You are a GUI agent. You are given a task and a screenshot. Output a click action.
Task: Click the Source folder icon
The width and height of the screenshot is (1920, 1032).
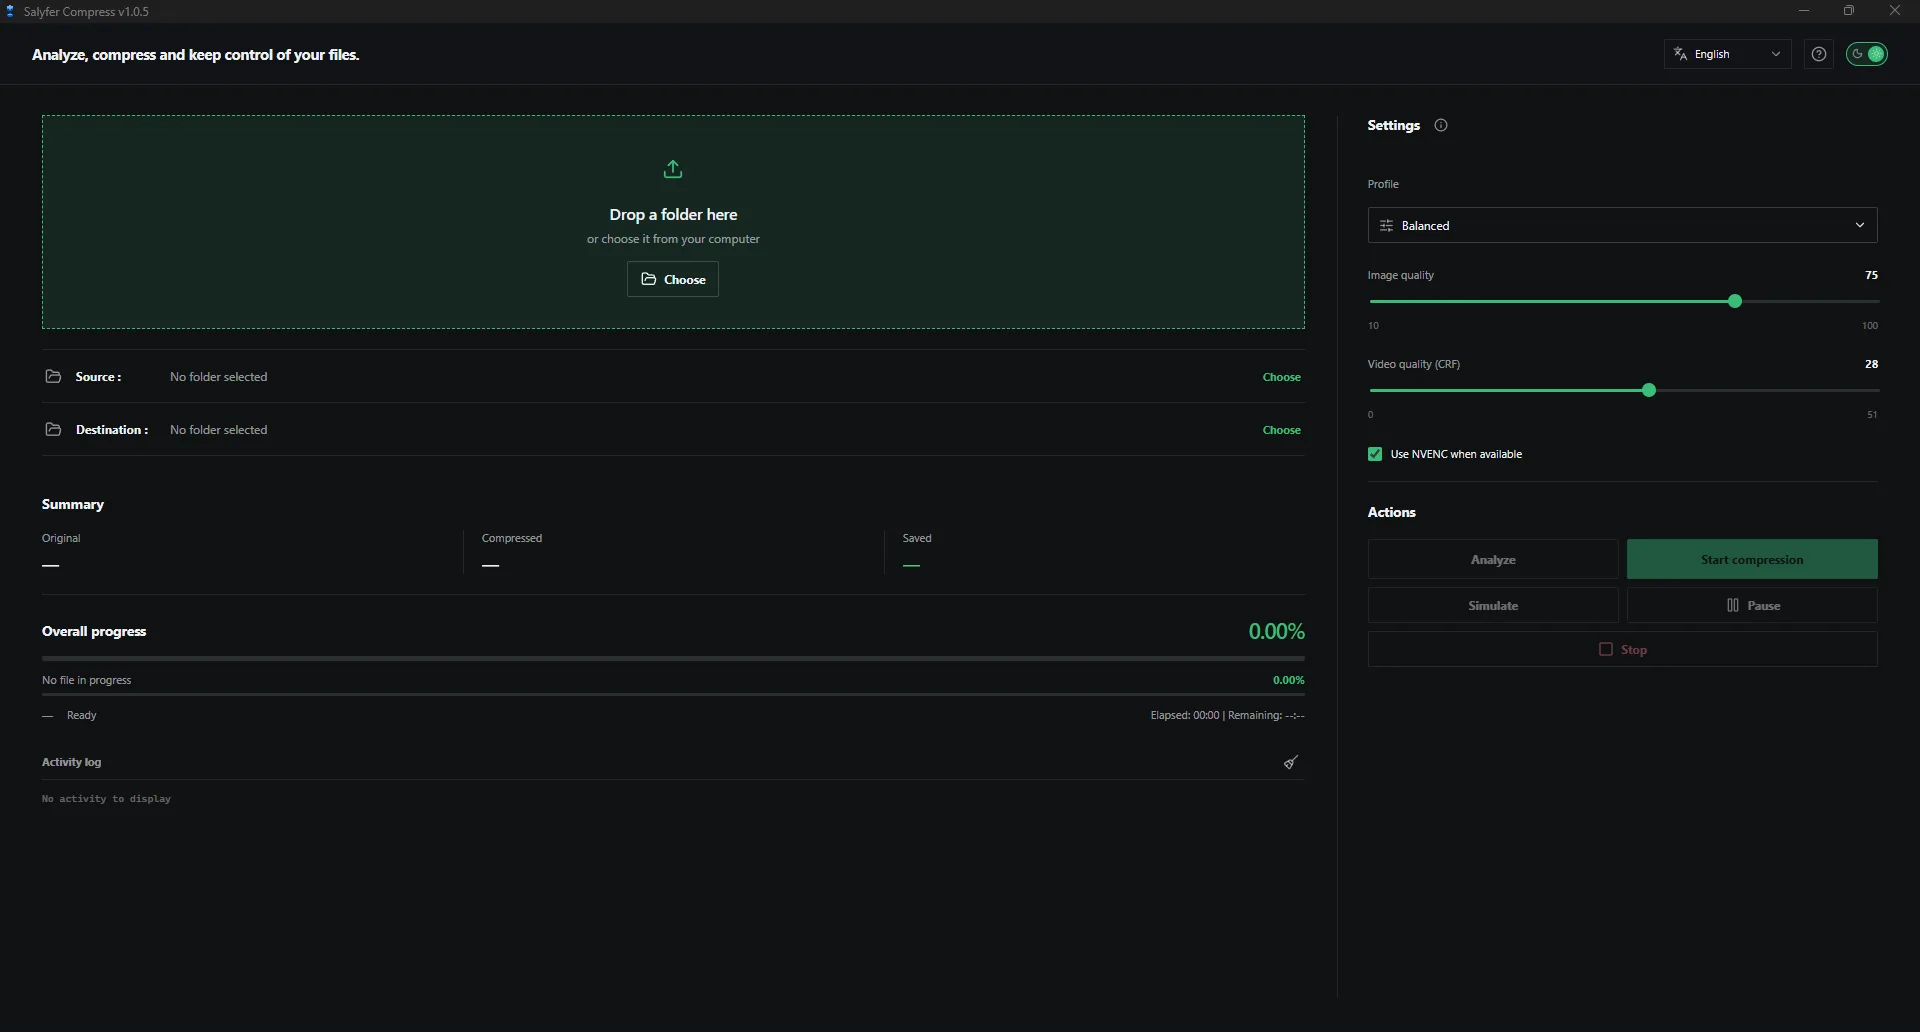[x=53, y=376]
